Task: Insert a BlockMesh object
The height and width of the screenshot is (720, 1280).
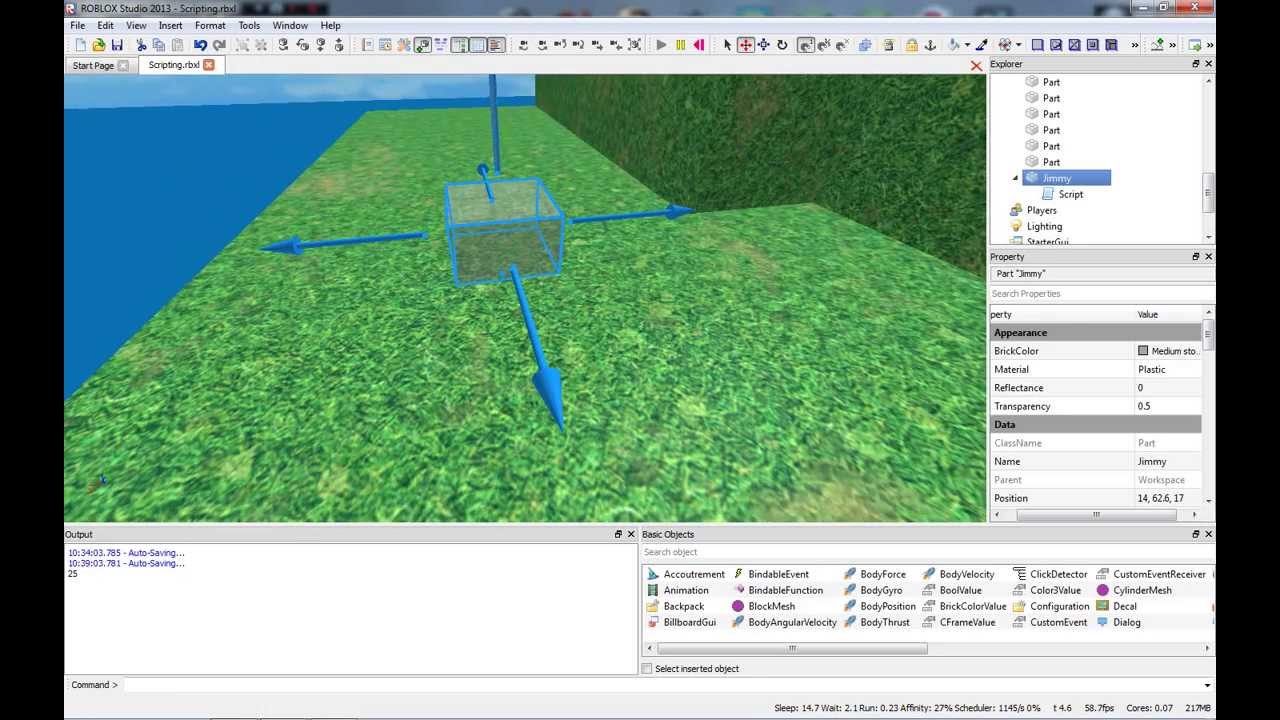Action: (x=763, y=606)
